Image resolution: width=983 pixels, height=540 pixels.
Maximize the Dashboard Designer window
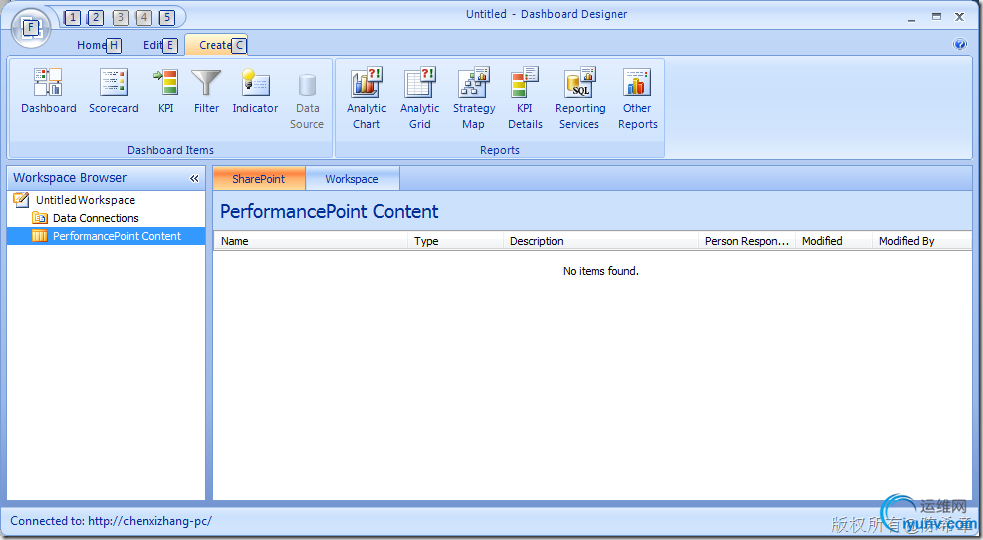tap(936, 17)
